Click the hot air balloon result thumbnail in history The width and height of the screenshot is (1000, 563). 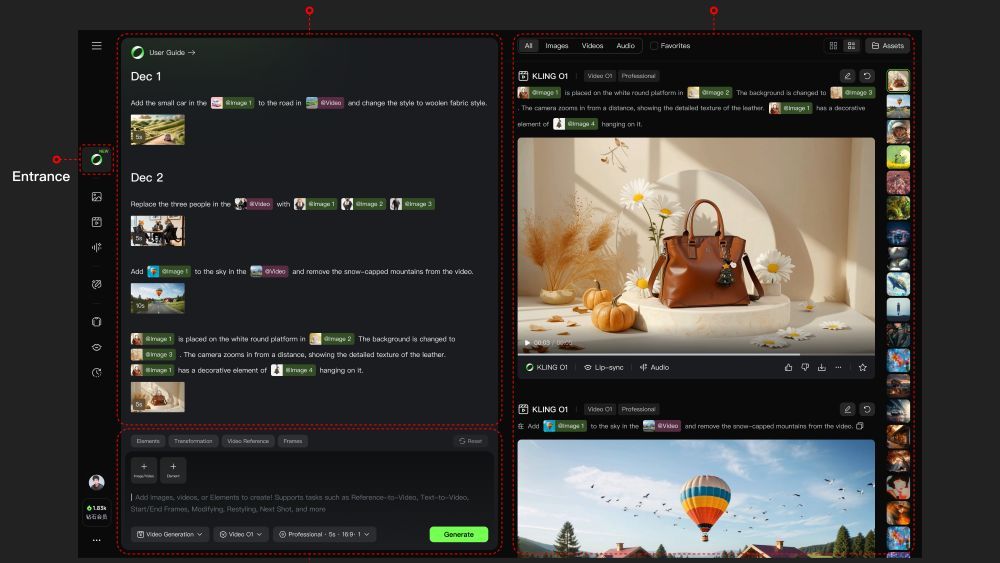158,298
